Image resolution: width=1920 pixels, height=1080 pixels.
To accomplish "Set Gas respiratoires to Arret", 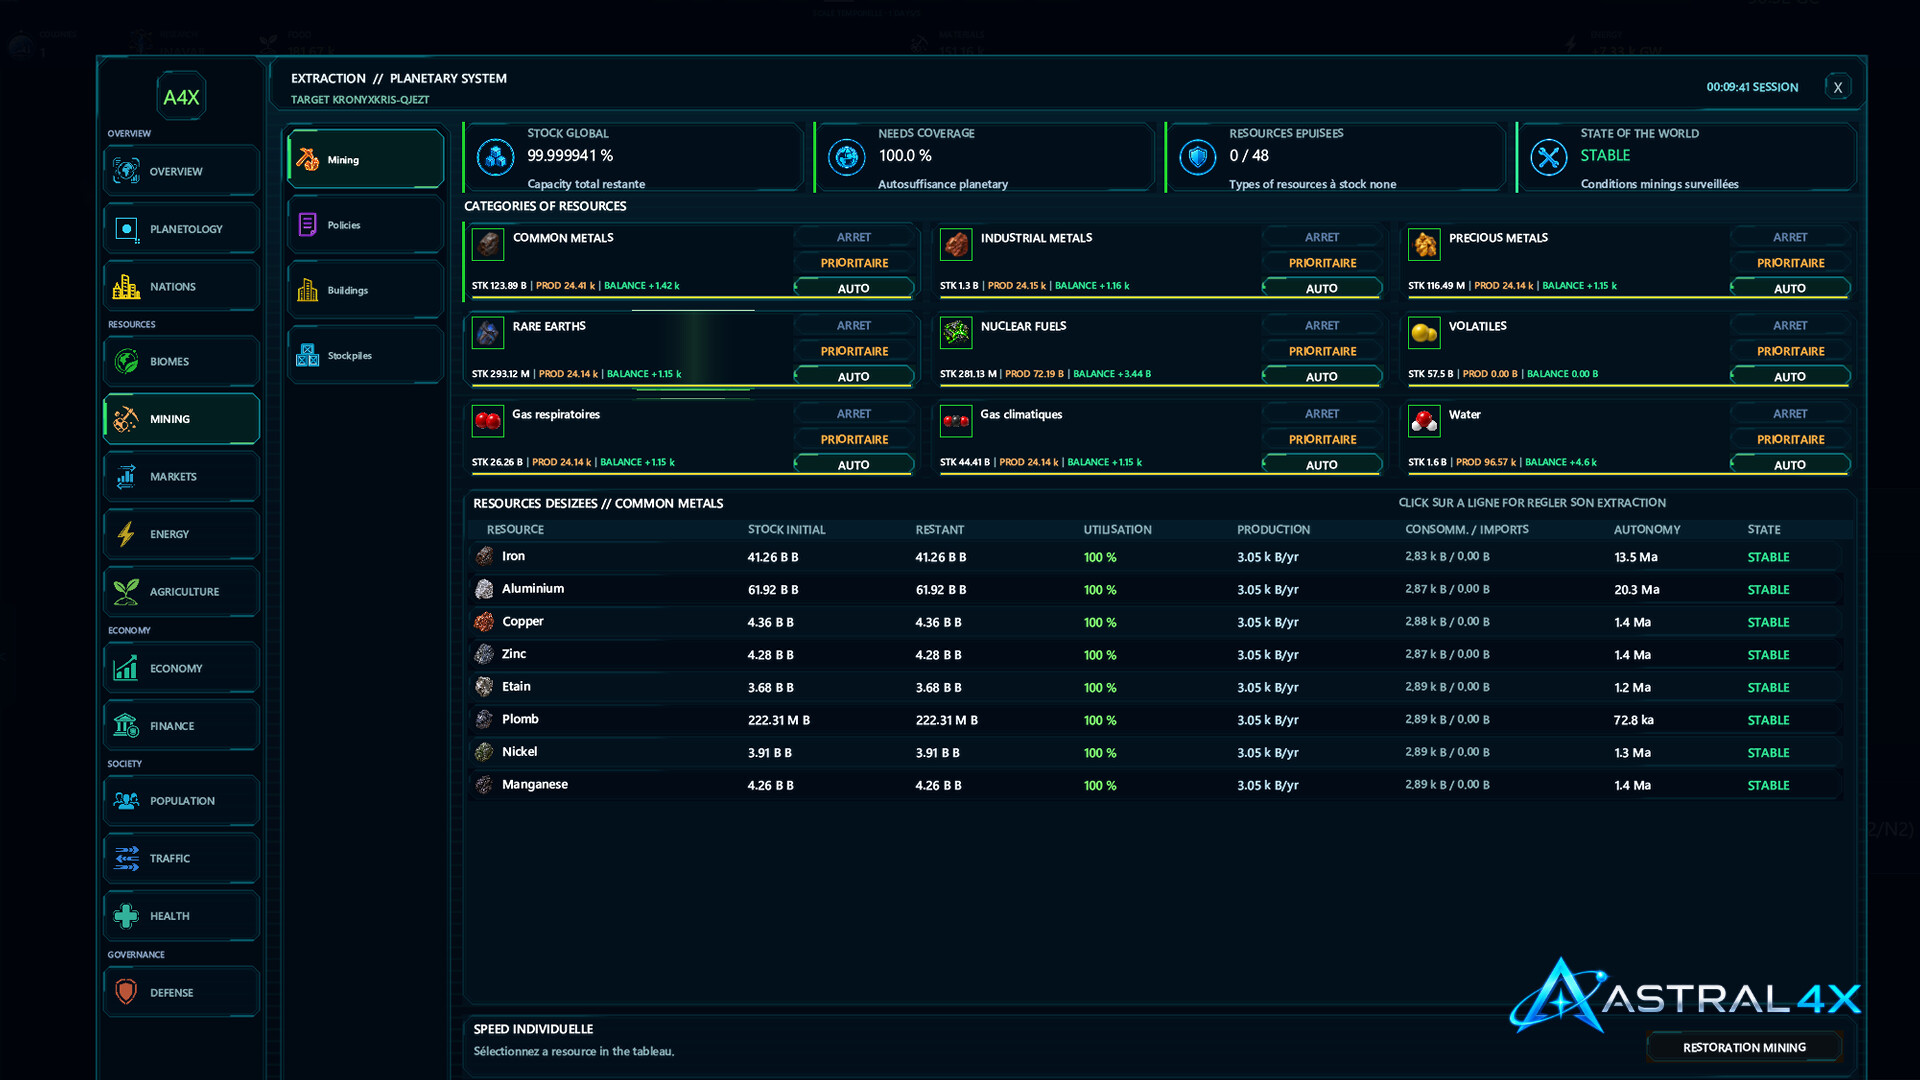I will (x=854, y=413).
